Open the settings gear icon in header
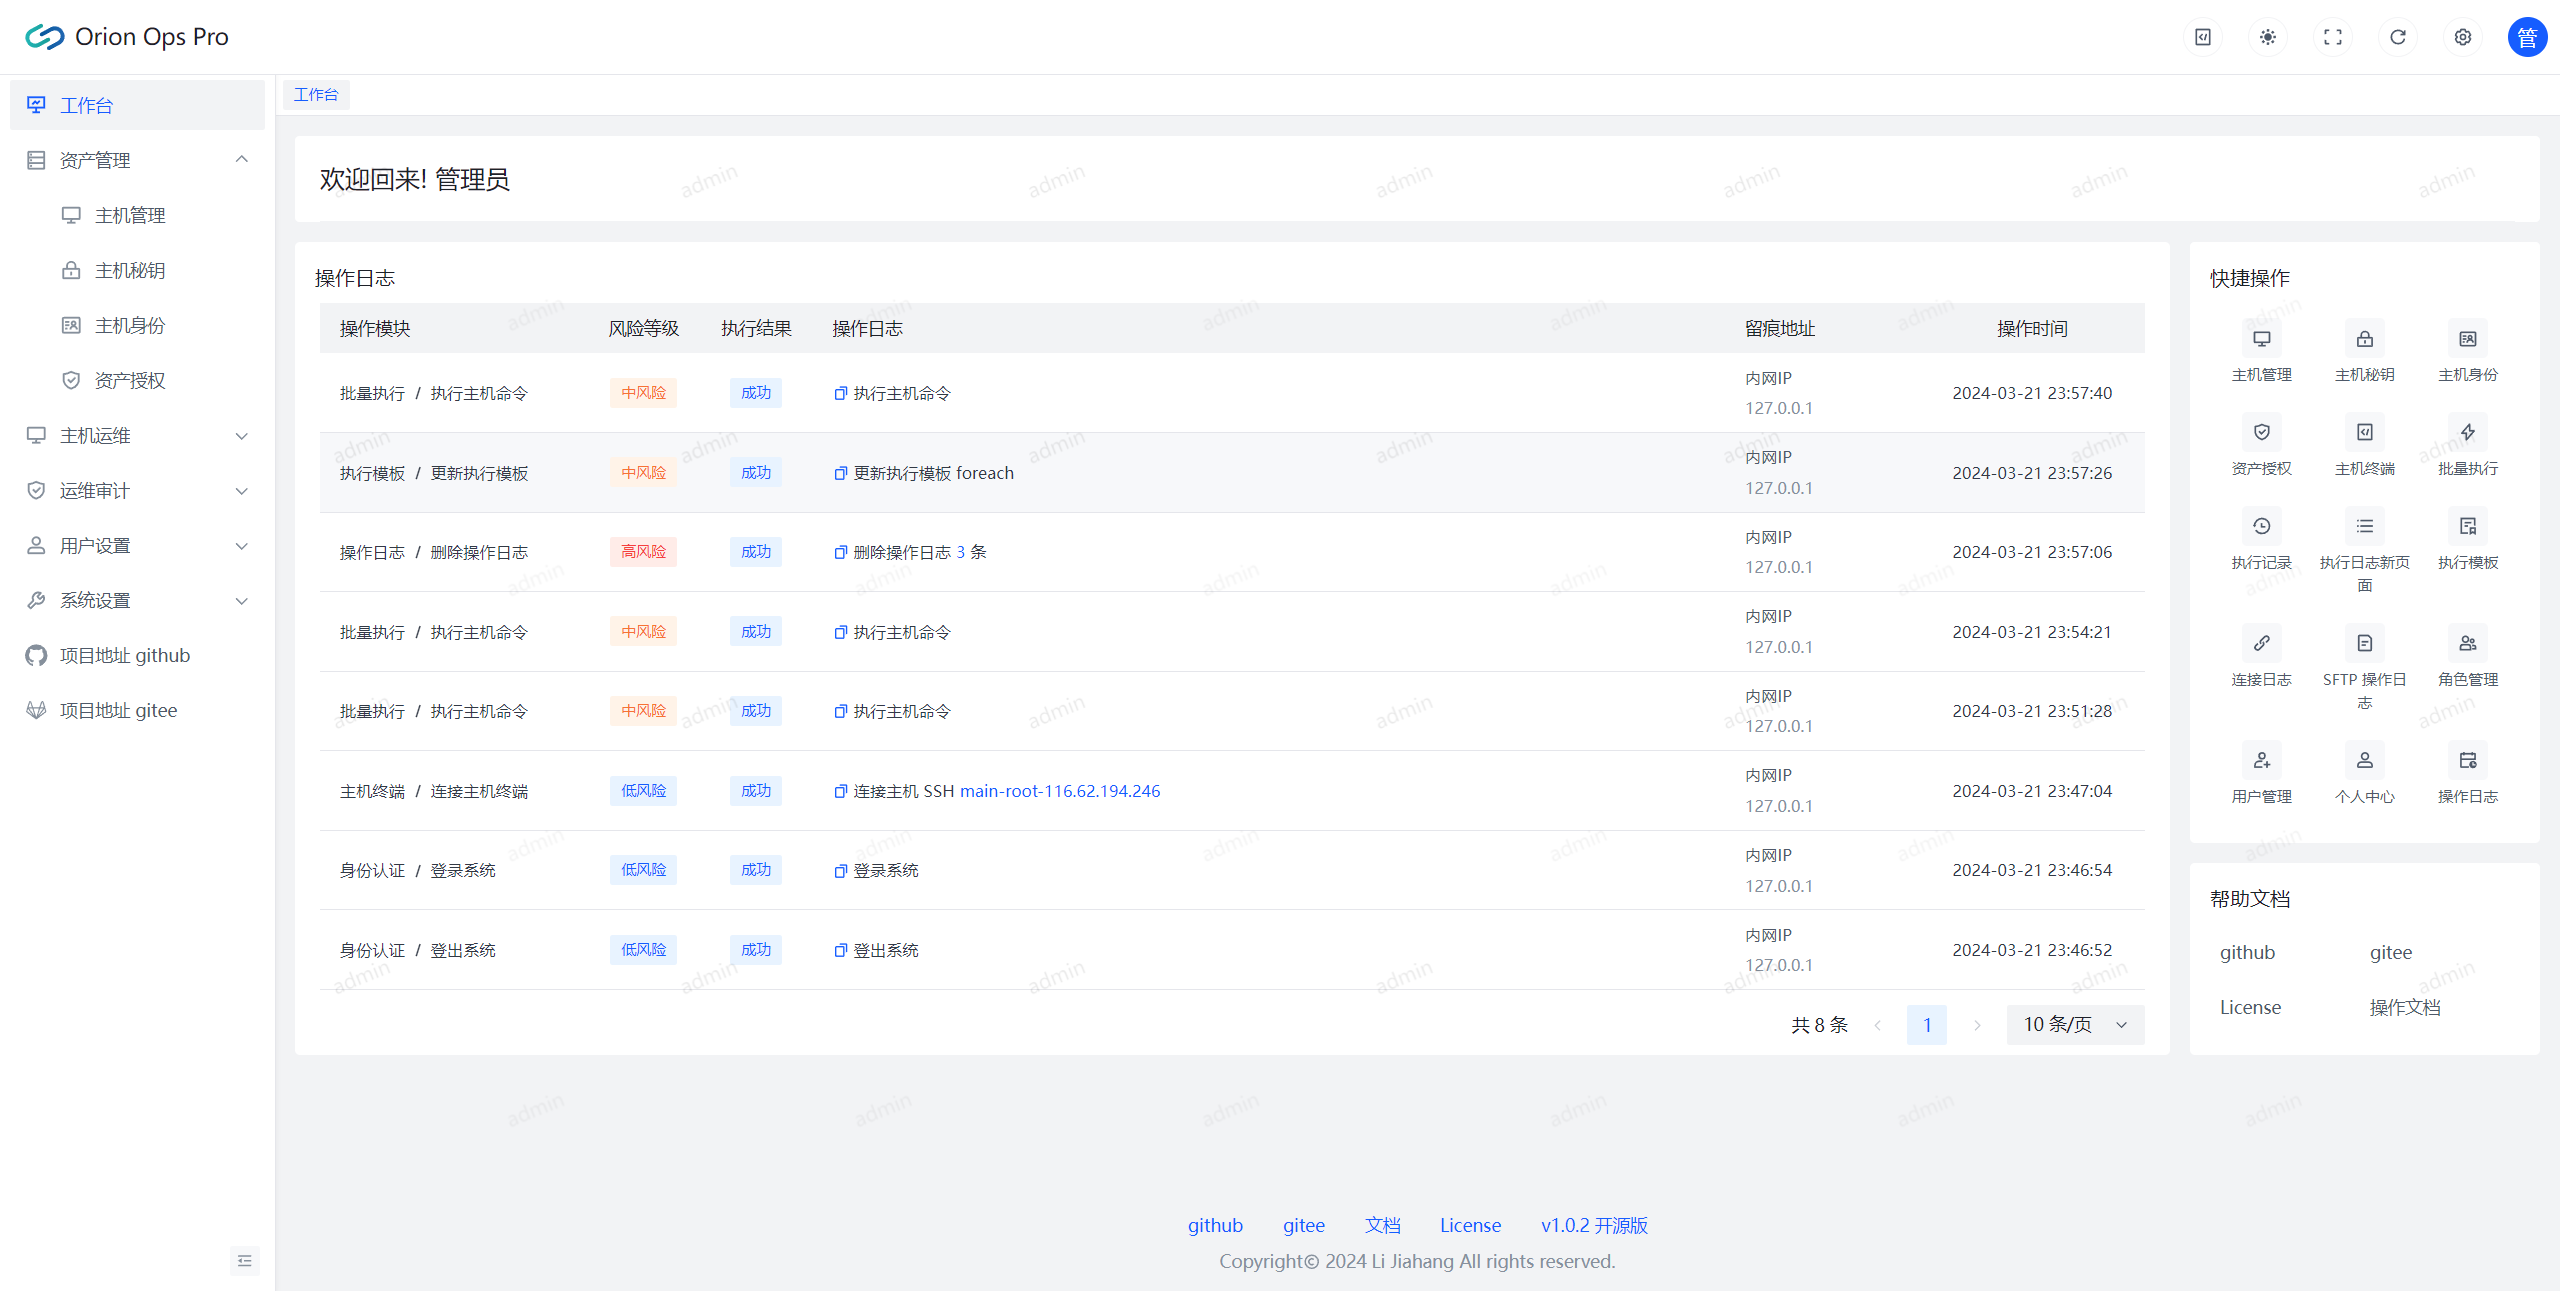 tap(2462, 37)
